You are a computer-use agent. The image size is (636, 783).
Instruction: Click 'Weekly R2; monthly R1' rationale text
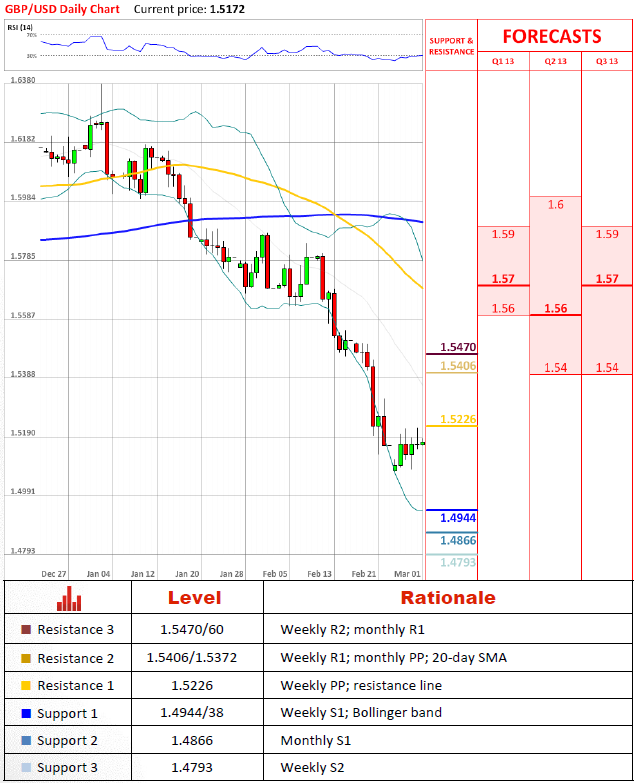tap(352, 630)
